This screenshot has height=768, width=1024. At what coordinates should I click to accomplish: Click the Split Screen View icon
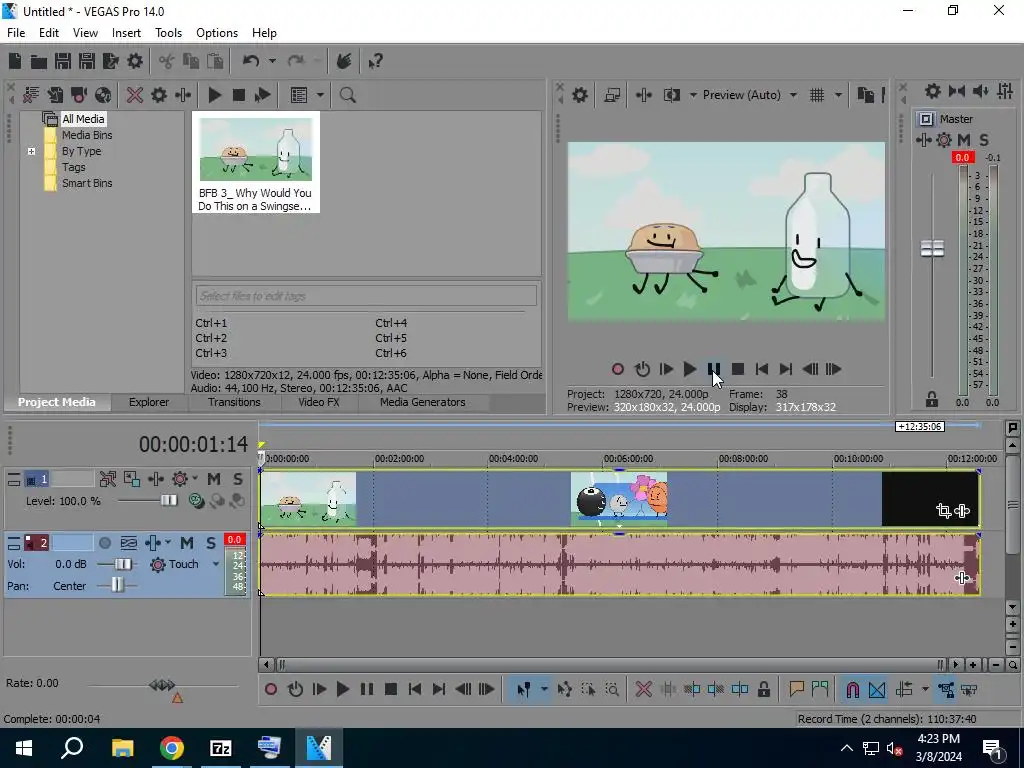tap(672, 95)
